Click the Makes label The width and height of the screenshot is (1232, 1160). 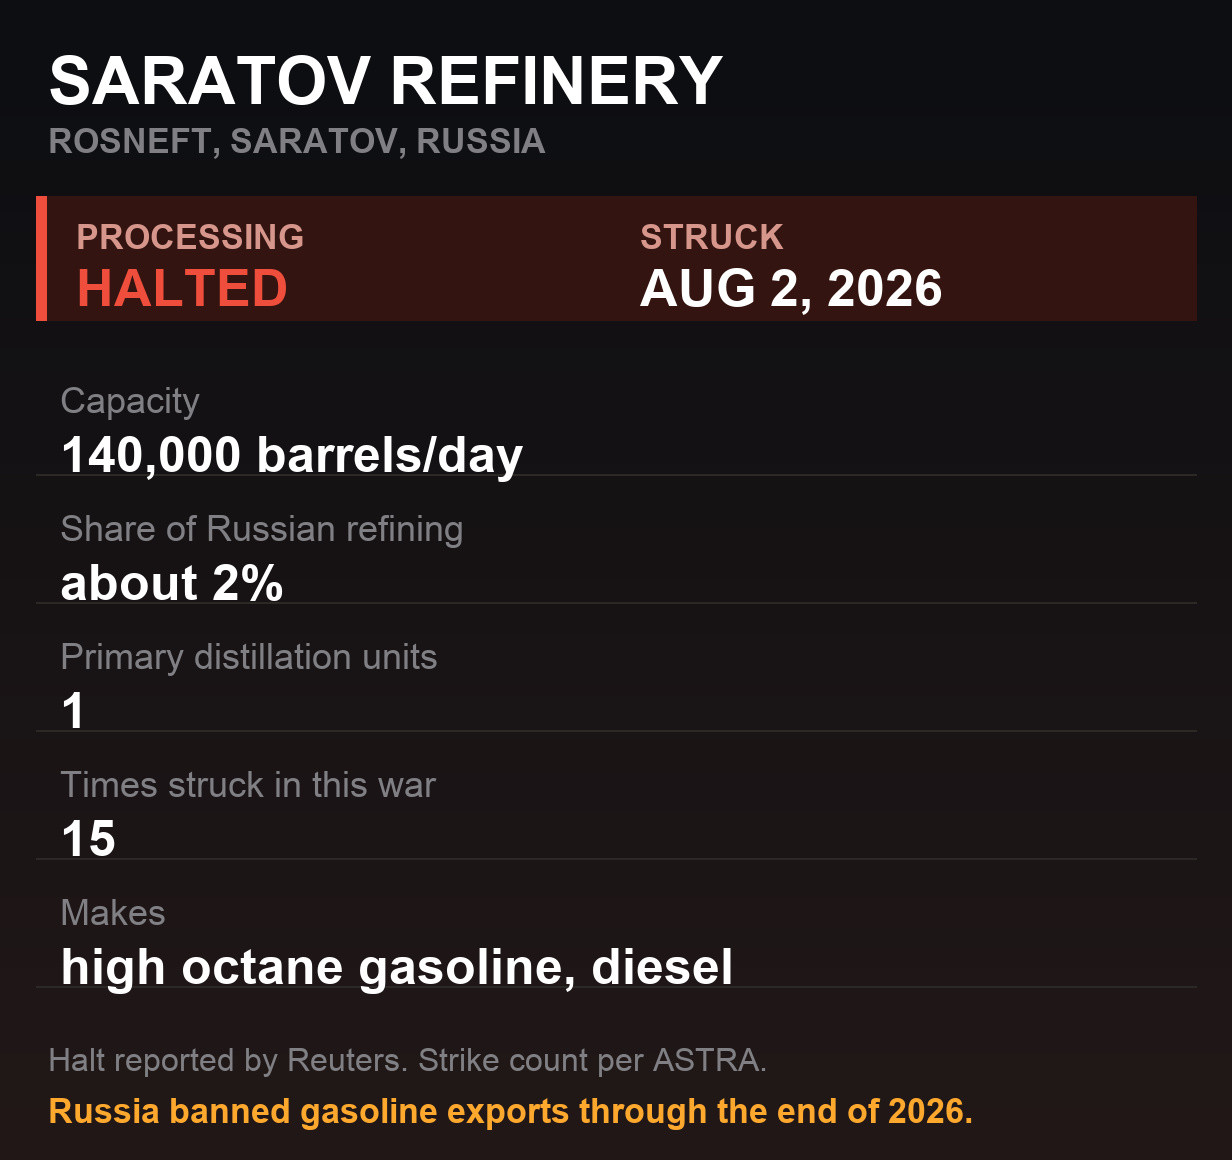click(113, 913)
